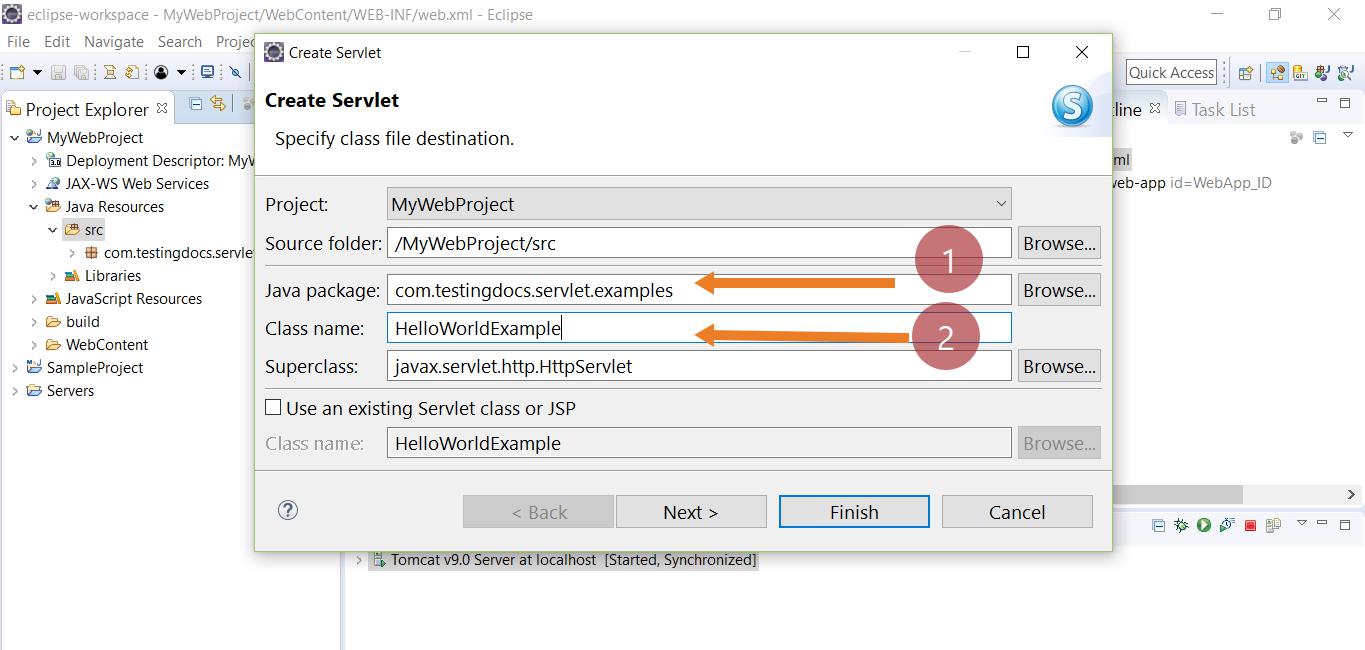The height and width of the screenshot is (650, 1365).
Task: Open the Project dropdown in Create Servlet dialog
Action: tap(1000, 203)
